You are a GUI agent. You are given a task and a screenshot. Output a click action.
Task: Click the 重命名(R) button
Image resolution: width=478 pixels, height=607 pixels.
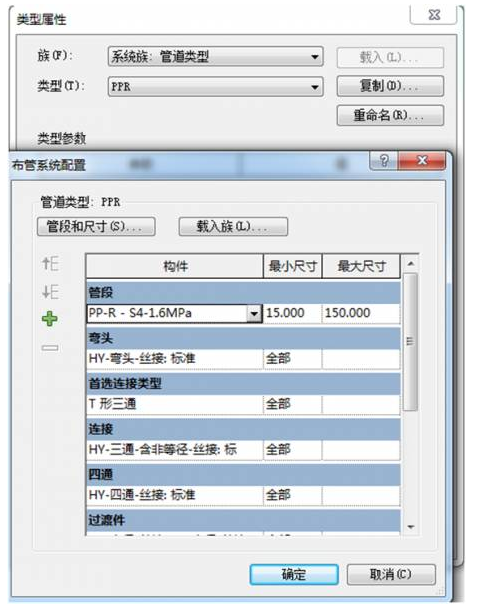click(x=390, y=115)
